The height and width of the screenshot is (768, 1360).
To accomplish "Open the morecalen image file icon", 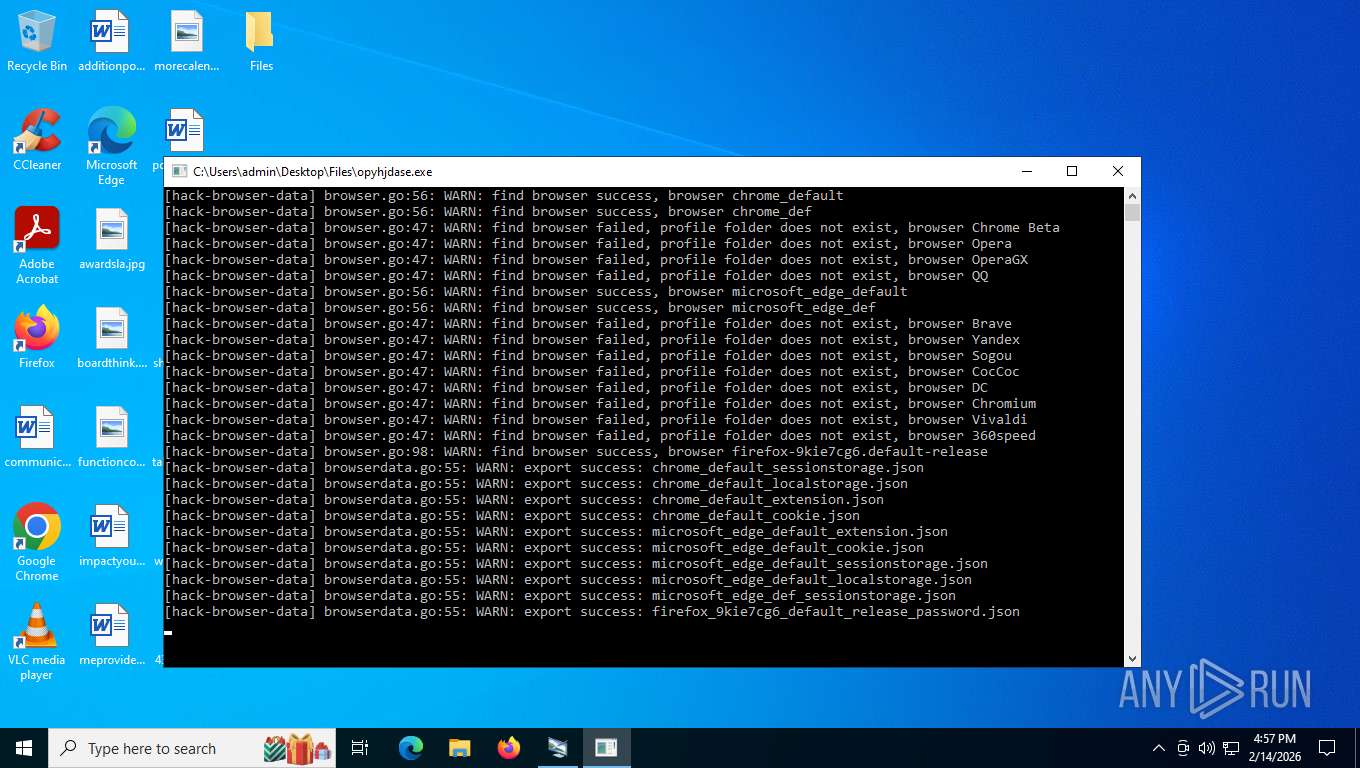I will [x=186, y=42].
